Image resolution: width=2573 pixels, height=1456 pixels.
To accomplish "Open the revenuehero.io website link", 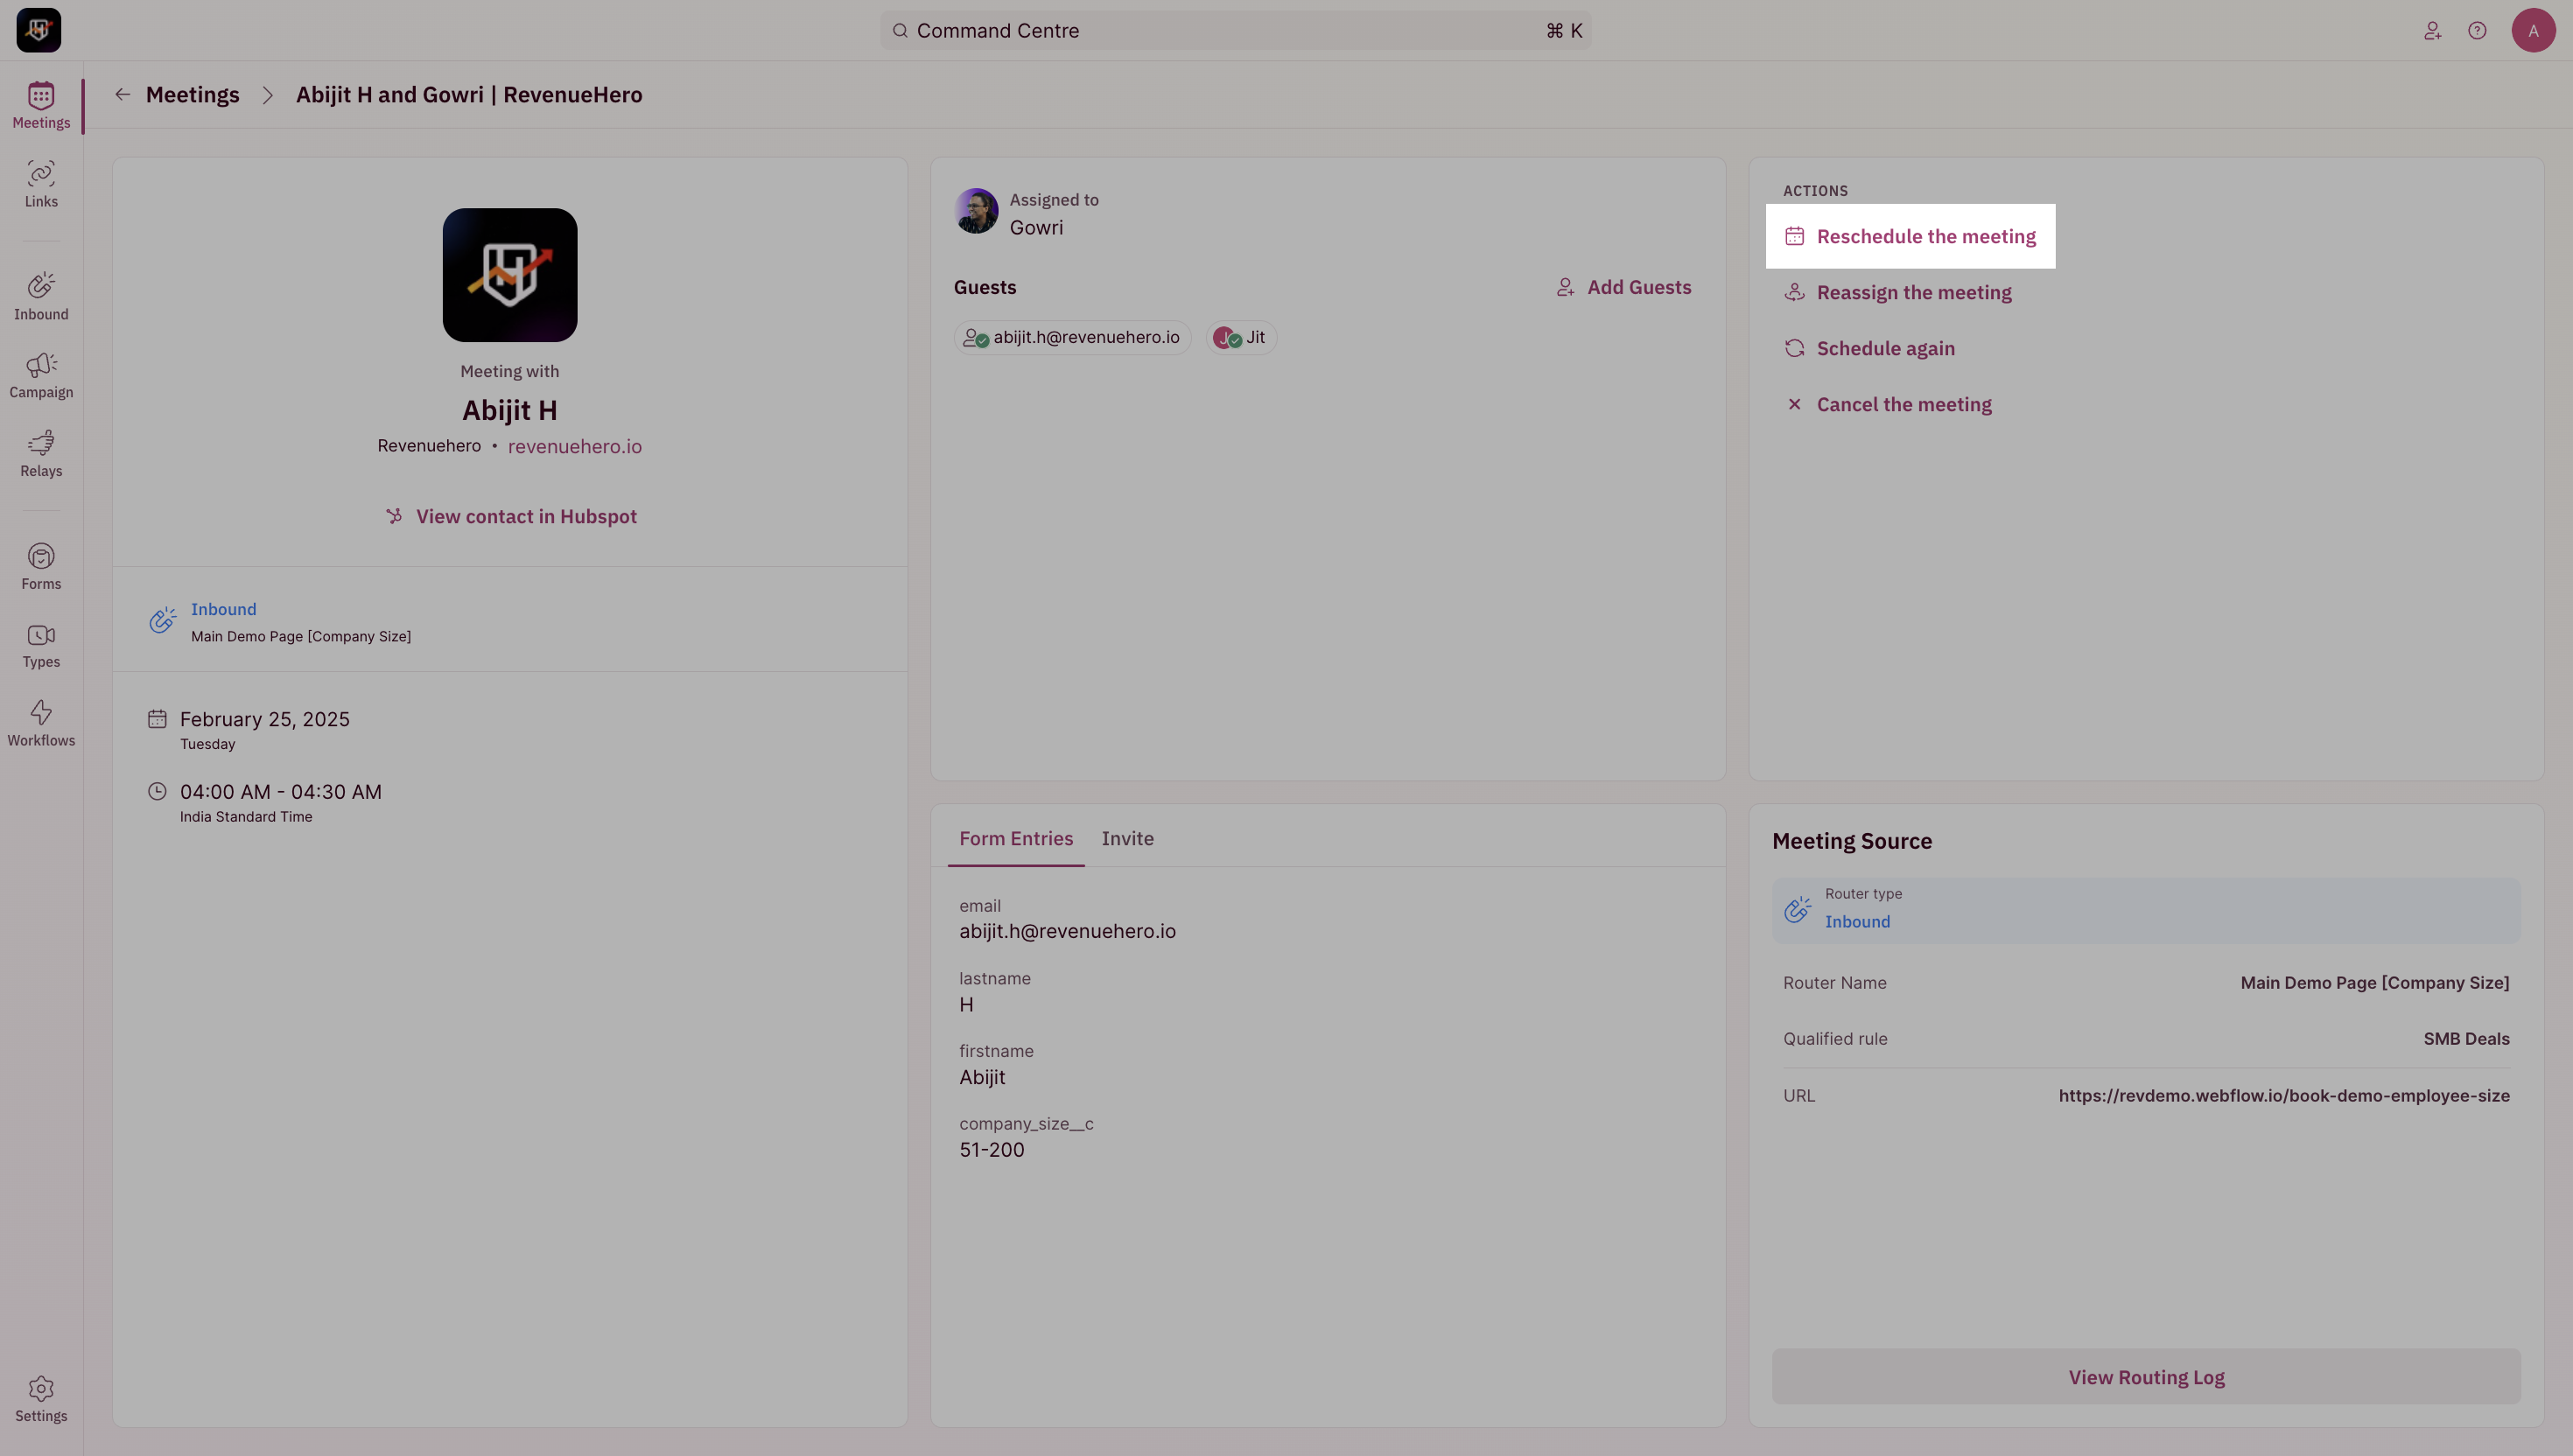I will (574, 447).
